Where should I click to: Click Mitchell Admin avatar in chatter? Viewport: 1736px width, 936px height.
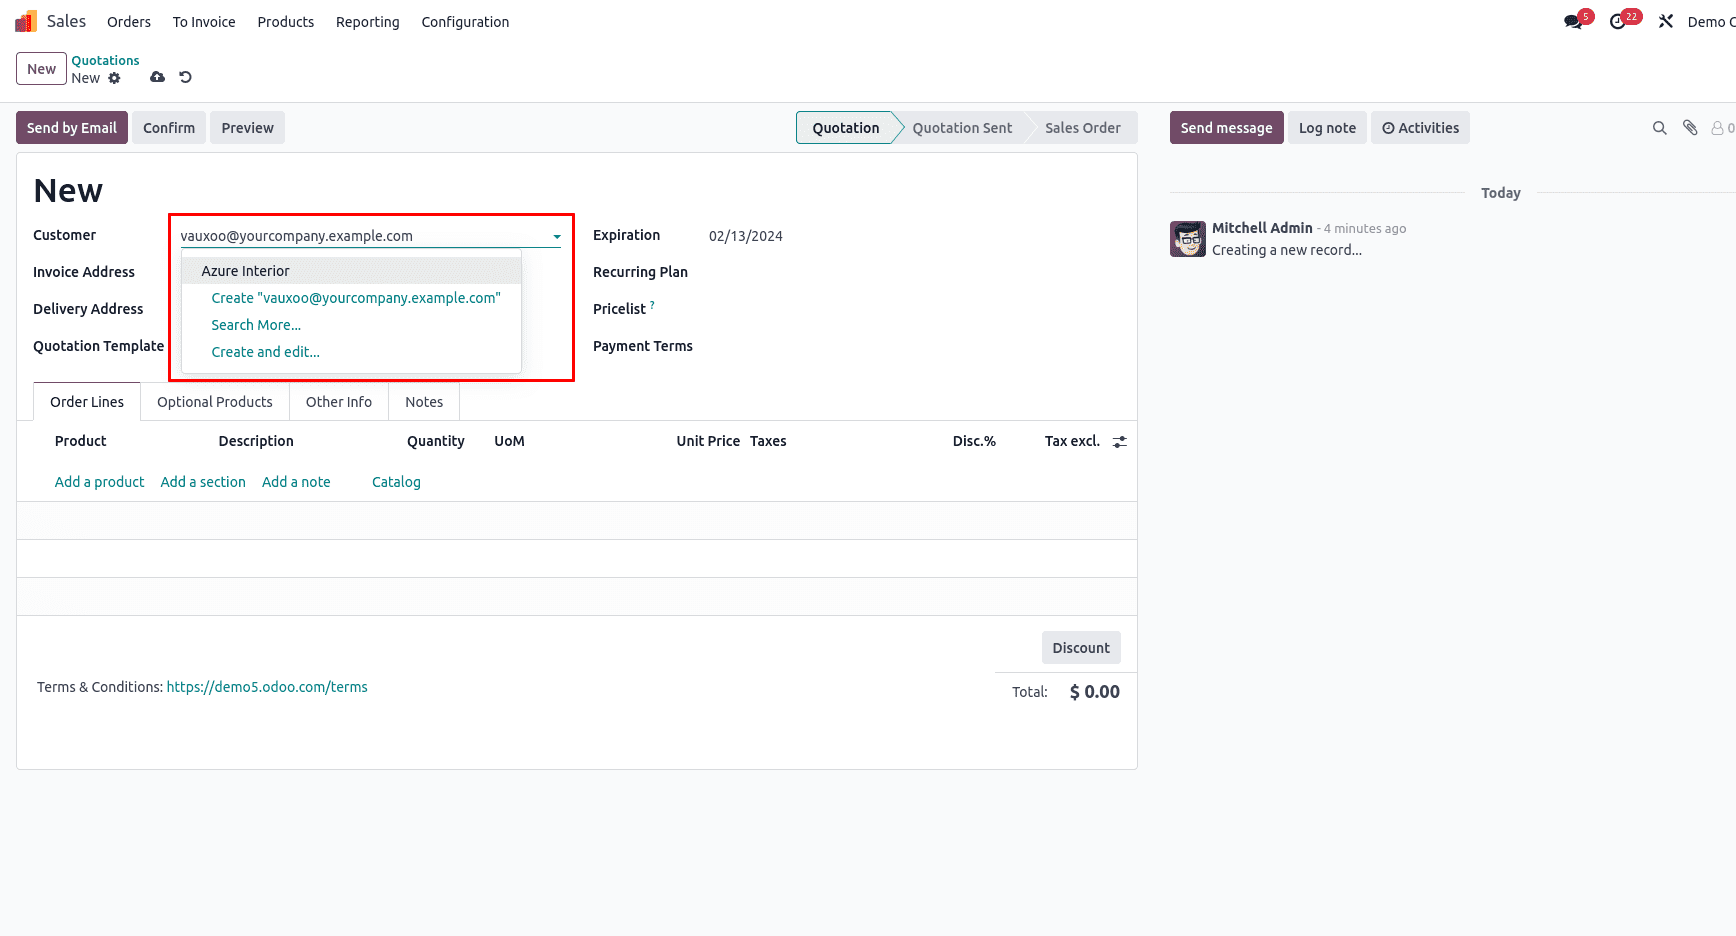point(1188,239)
